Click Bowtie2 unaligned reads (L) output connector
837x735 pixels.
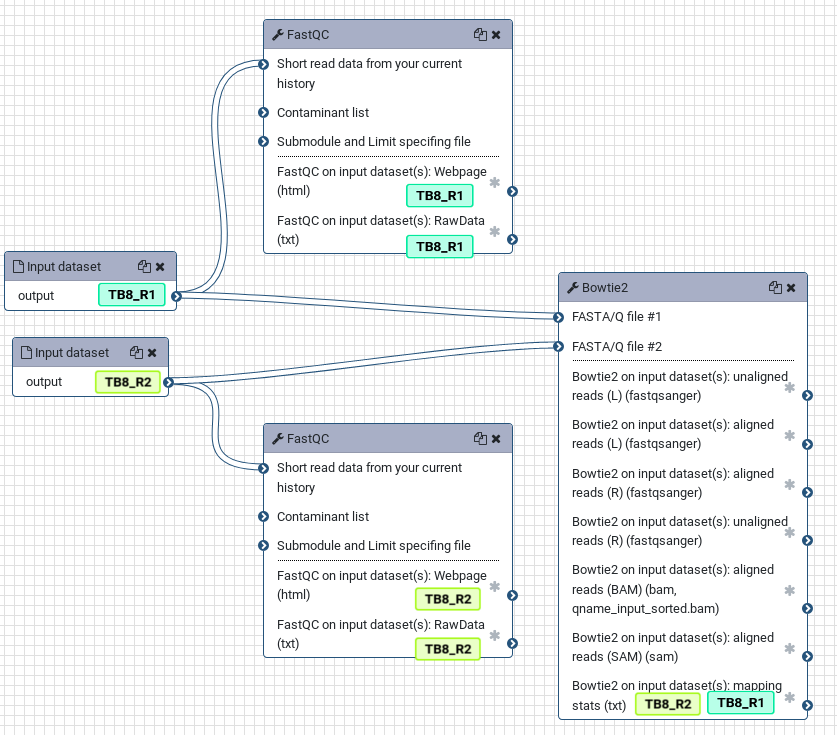(x=808, y=396)
